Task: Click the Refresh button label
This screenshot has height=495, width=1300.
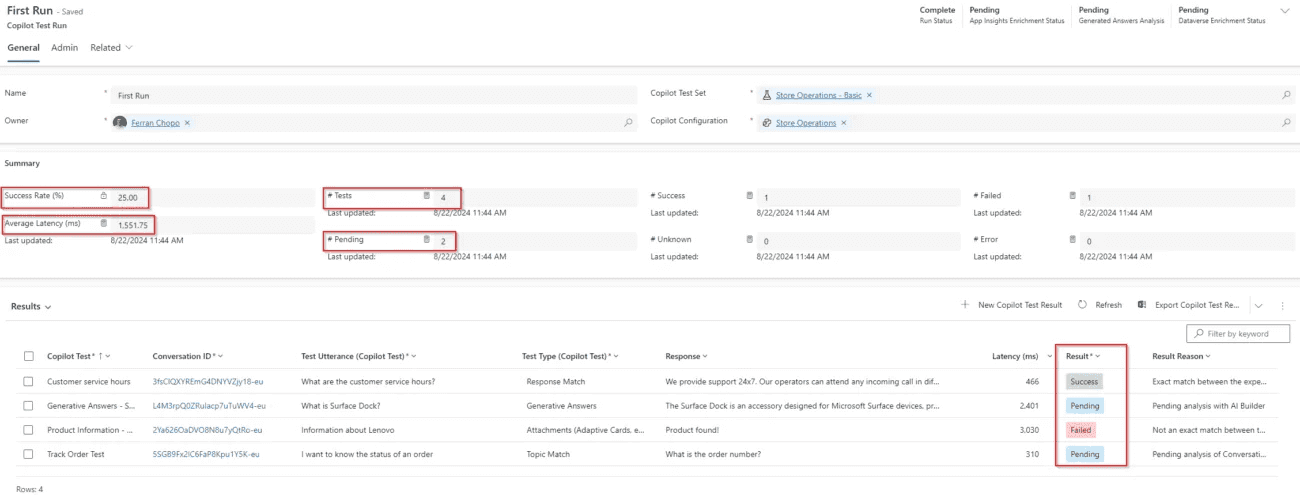Action: pos(1108,305)
